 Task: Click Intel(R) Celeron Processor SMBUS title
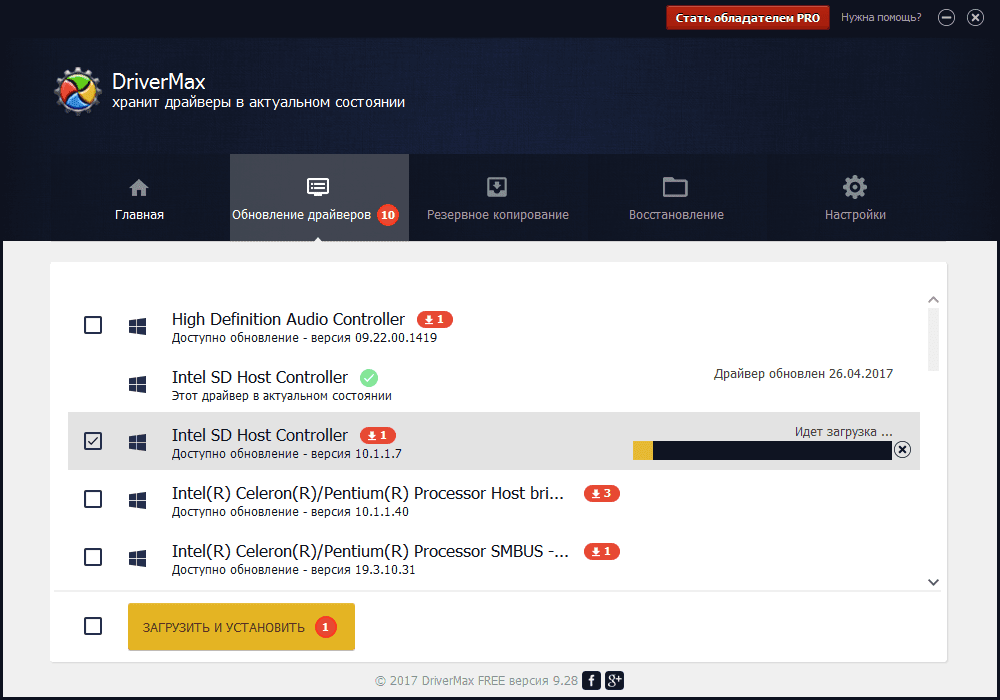click(x=370, y=551)
